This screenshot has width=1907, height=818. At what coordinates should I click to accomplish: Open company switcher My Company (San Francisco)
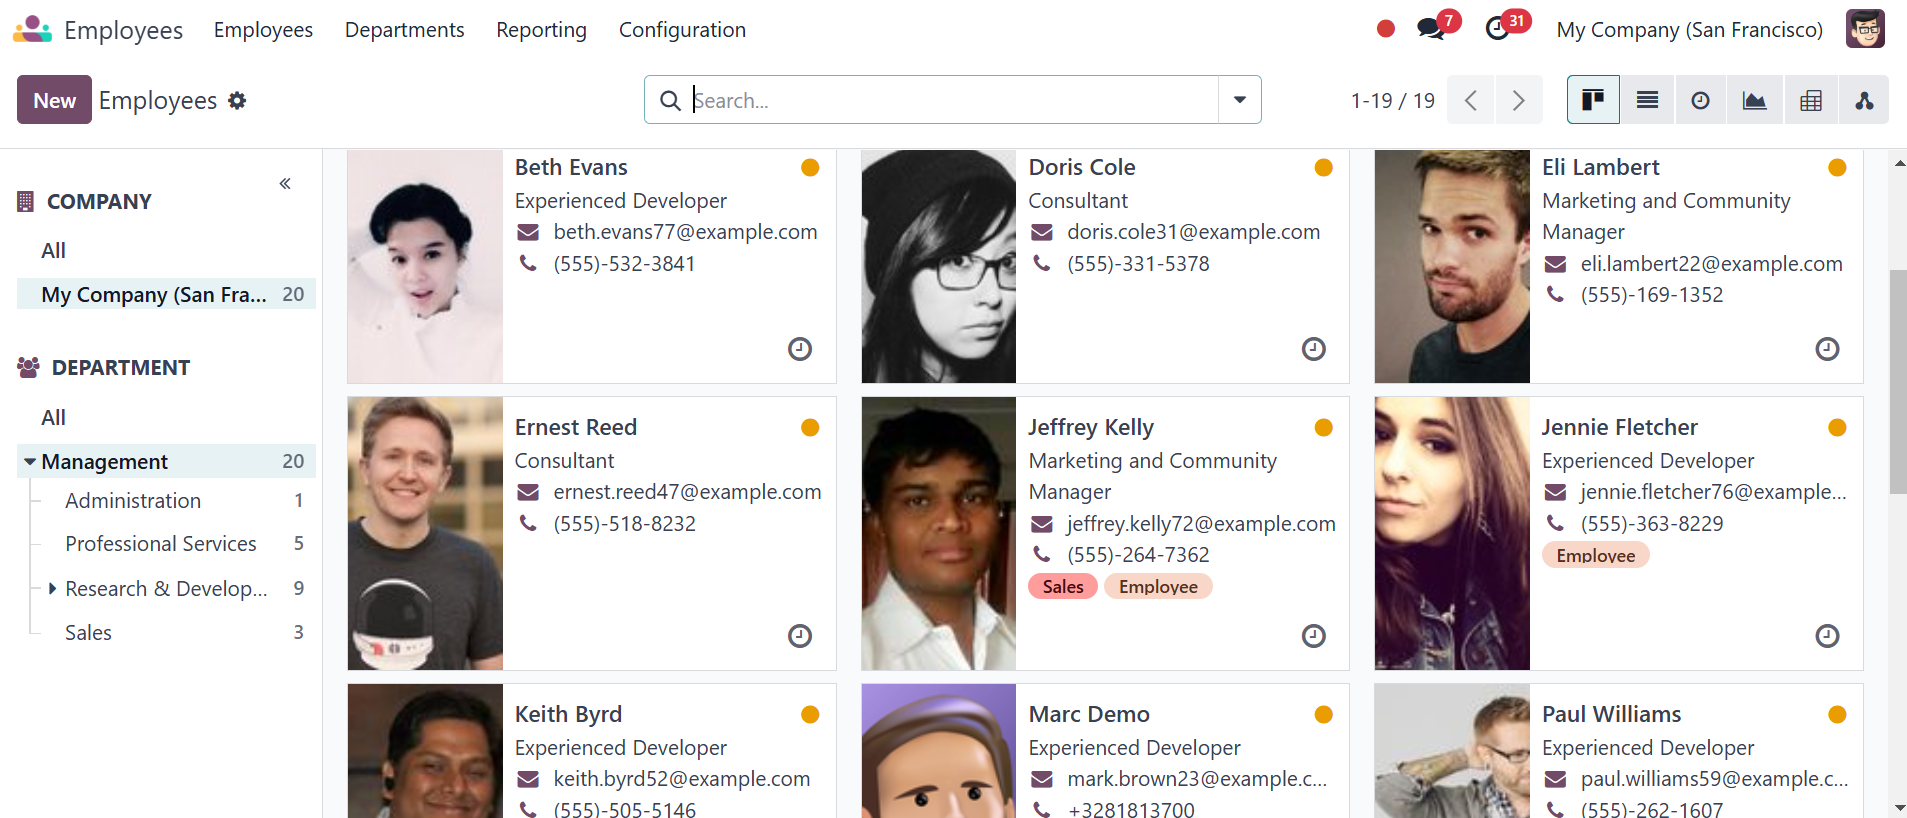[1689, 30]
